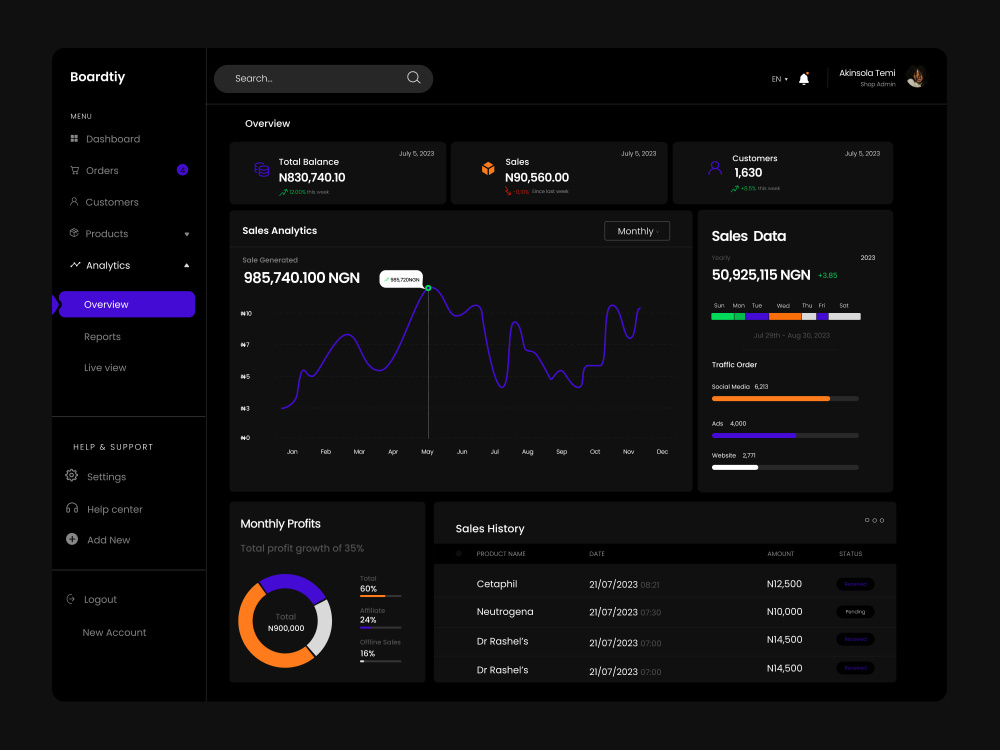Open the EN language dropdown

tap(779, 79)
